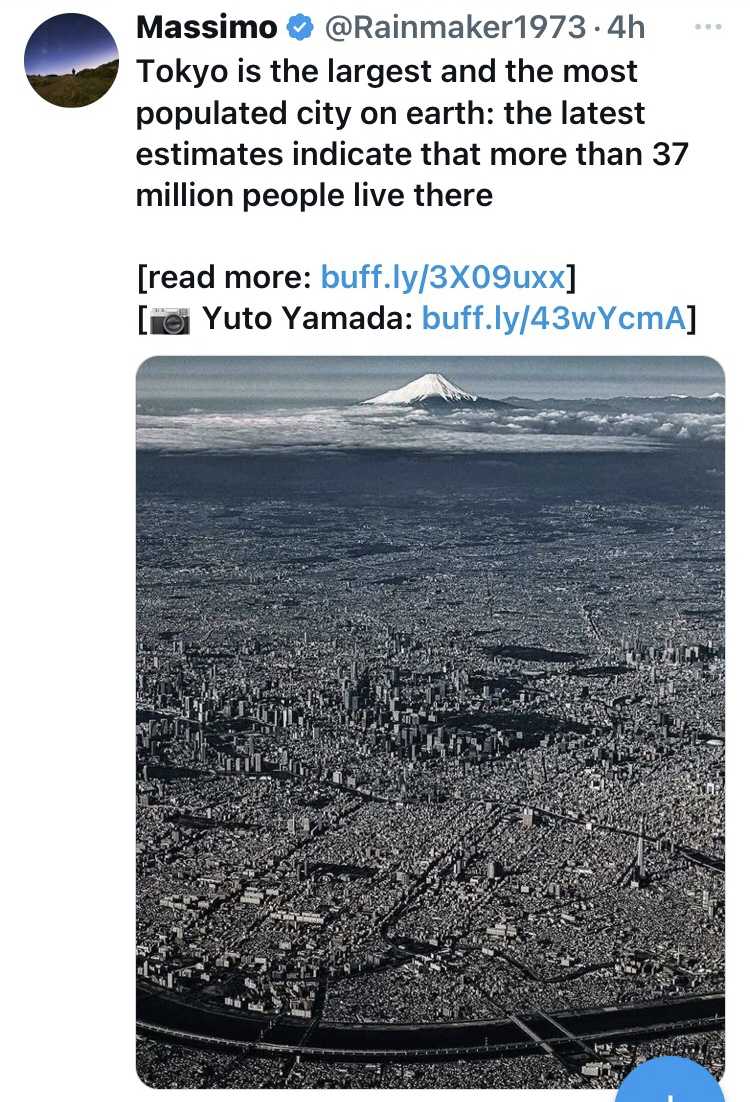Click the blue verified badge
The width and height of the screenshot is (750, 1102).
[300, 28]
